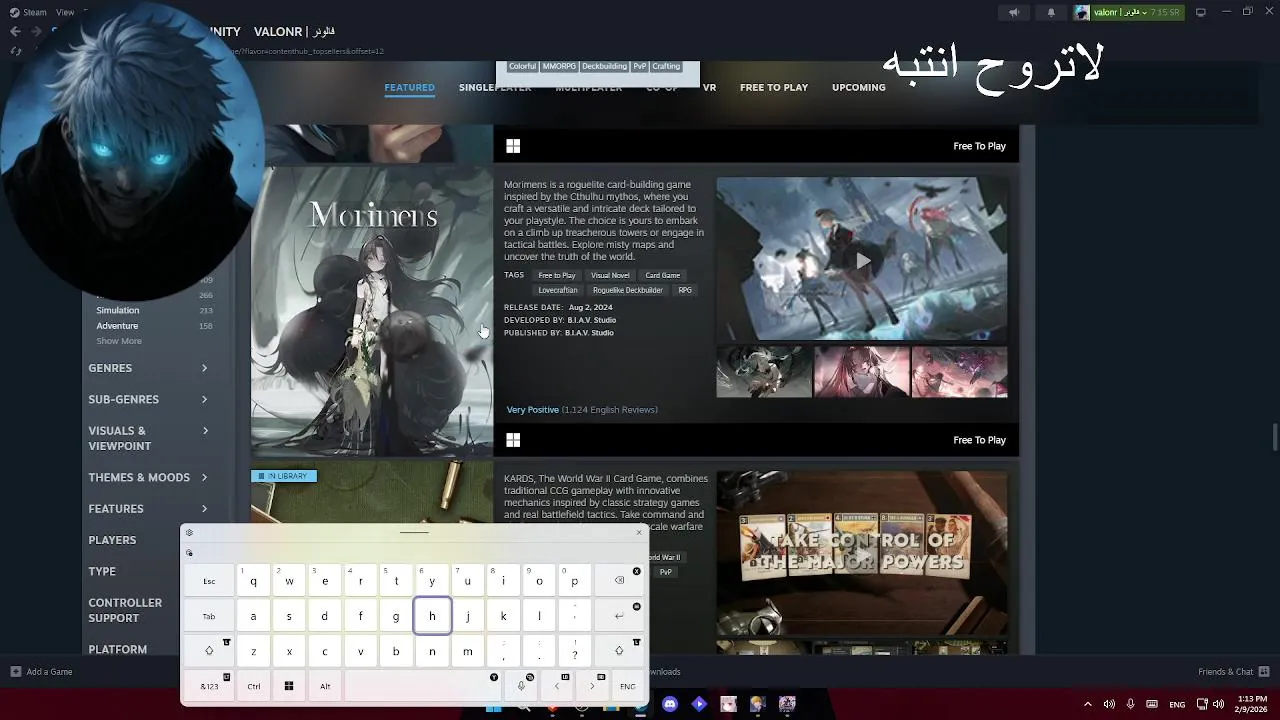Close the touch keyboard
The height and width of the screenshot is (720, 1280).
click(639, 532)
